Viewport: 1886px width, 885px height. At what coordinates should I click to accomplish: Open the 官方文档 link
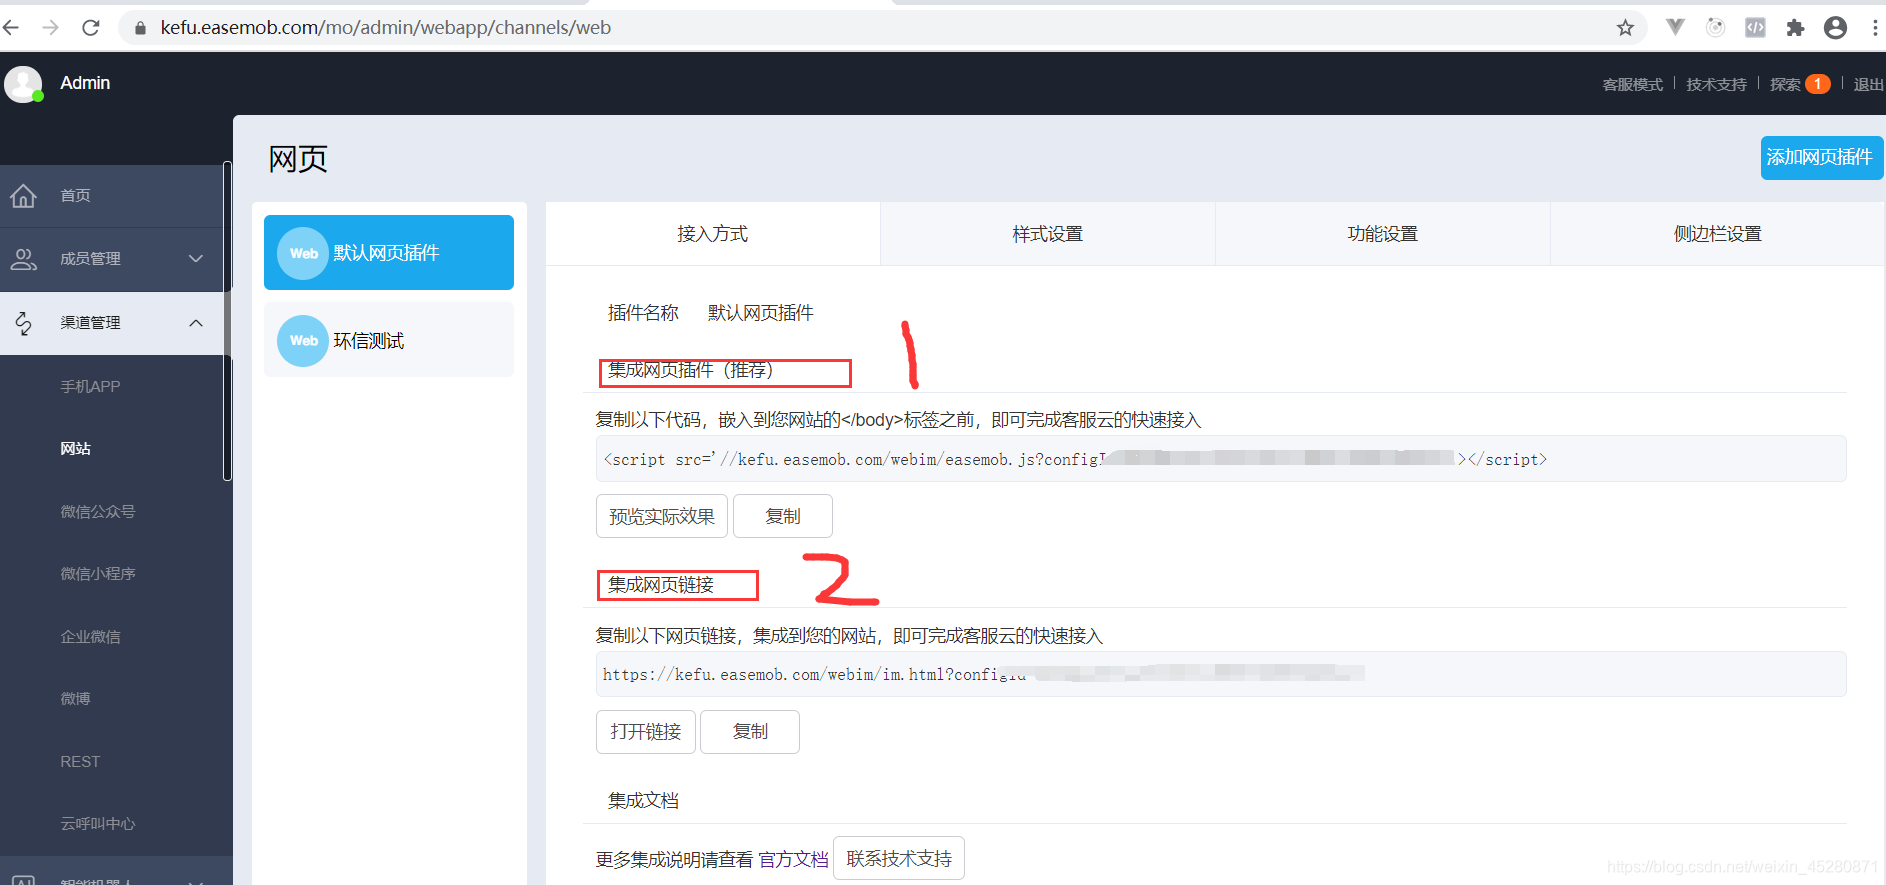(793, 859)
